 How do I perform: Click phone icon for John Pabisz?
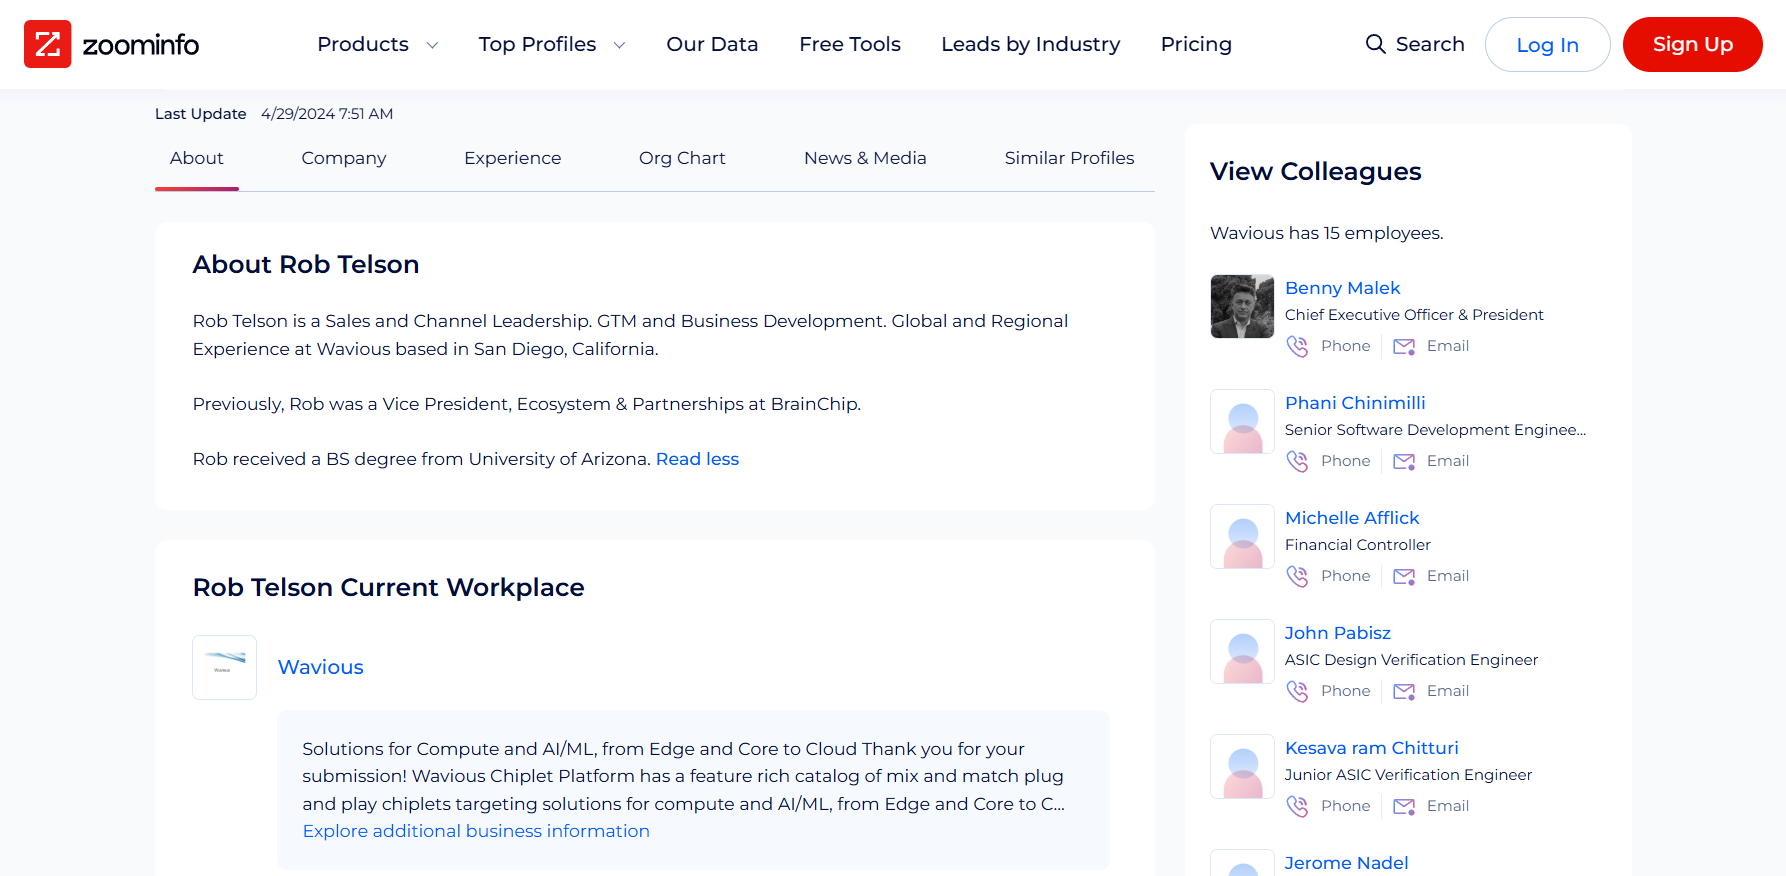point(1297,691)
